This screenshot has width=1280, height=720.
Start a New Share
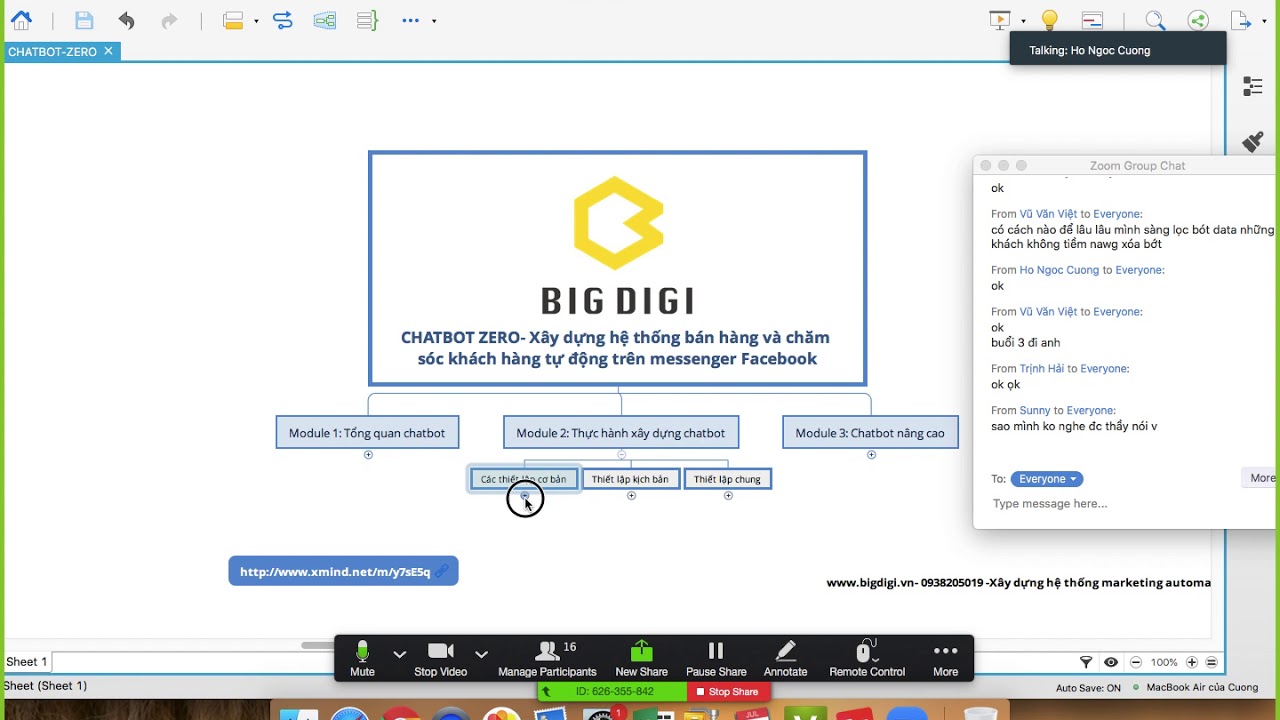641,659
